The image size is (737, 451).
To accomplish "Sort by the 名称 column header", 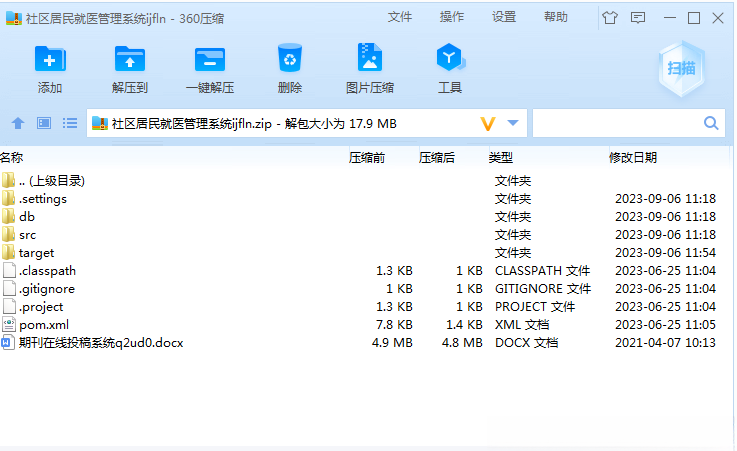I will tap(12, 157).
